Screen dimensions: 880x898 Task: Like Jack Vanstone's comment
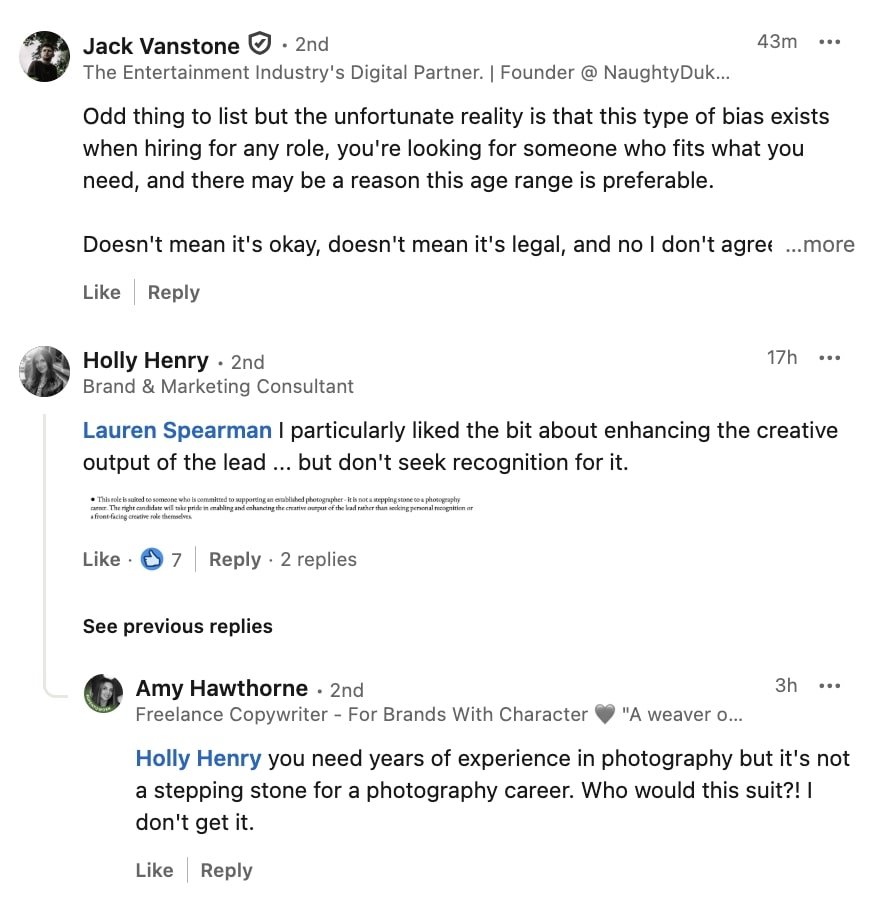[x=100, y=292]
